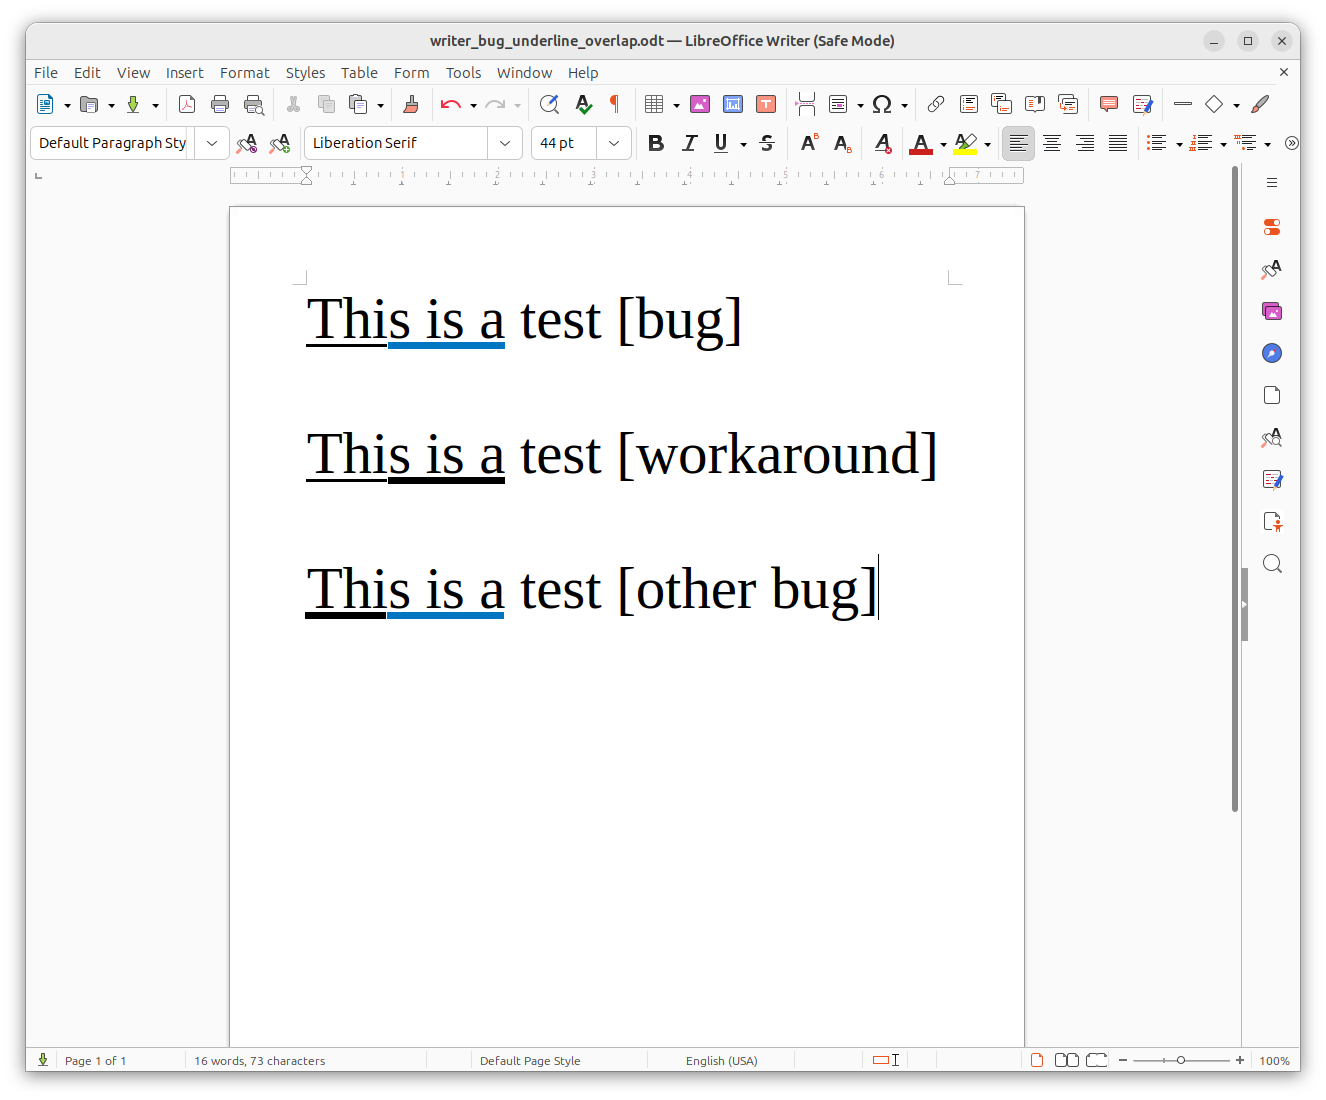Expand the font name dropdown
Image resolution: width=1326 pixels, height=1100 pixels.
505,143
